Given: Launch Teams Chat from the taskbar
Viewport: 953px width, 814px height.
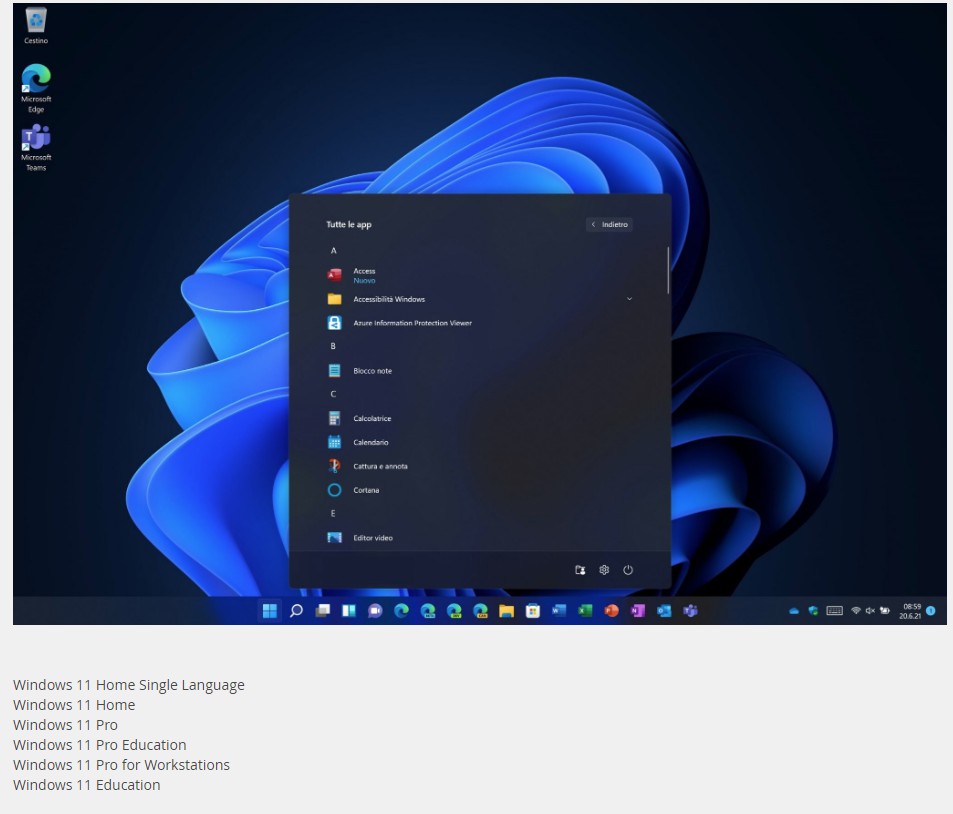Looking at the screenshot, I should coord(375,610).
